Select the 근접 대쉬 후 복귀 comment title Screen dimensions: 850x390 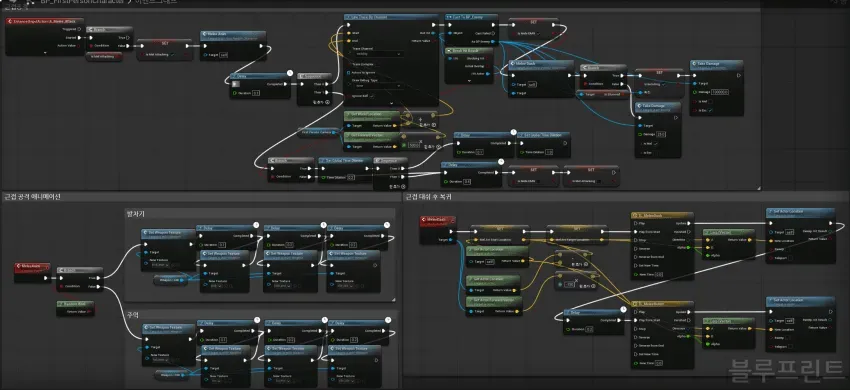pyautogui.click(x=428, y=197)
